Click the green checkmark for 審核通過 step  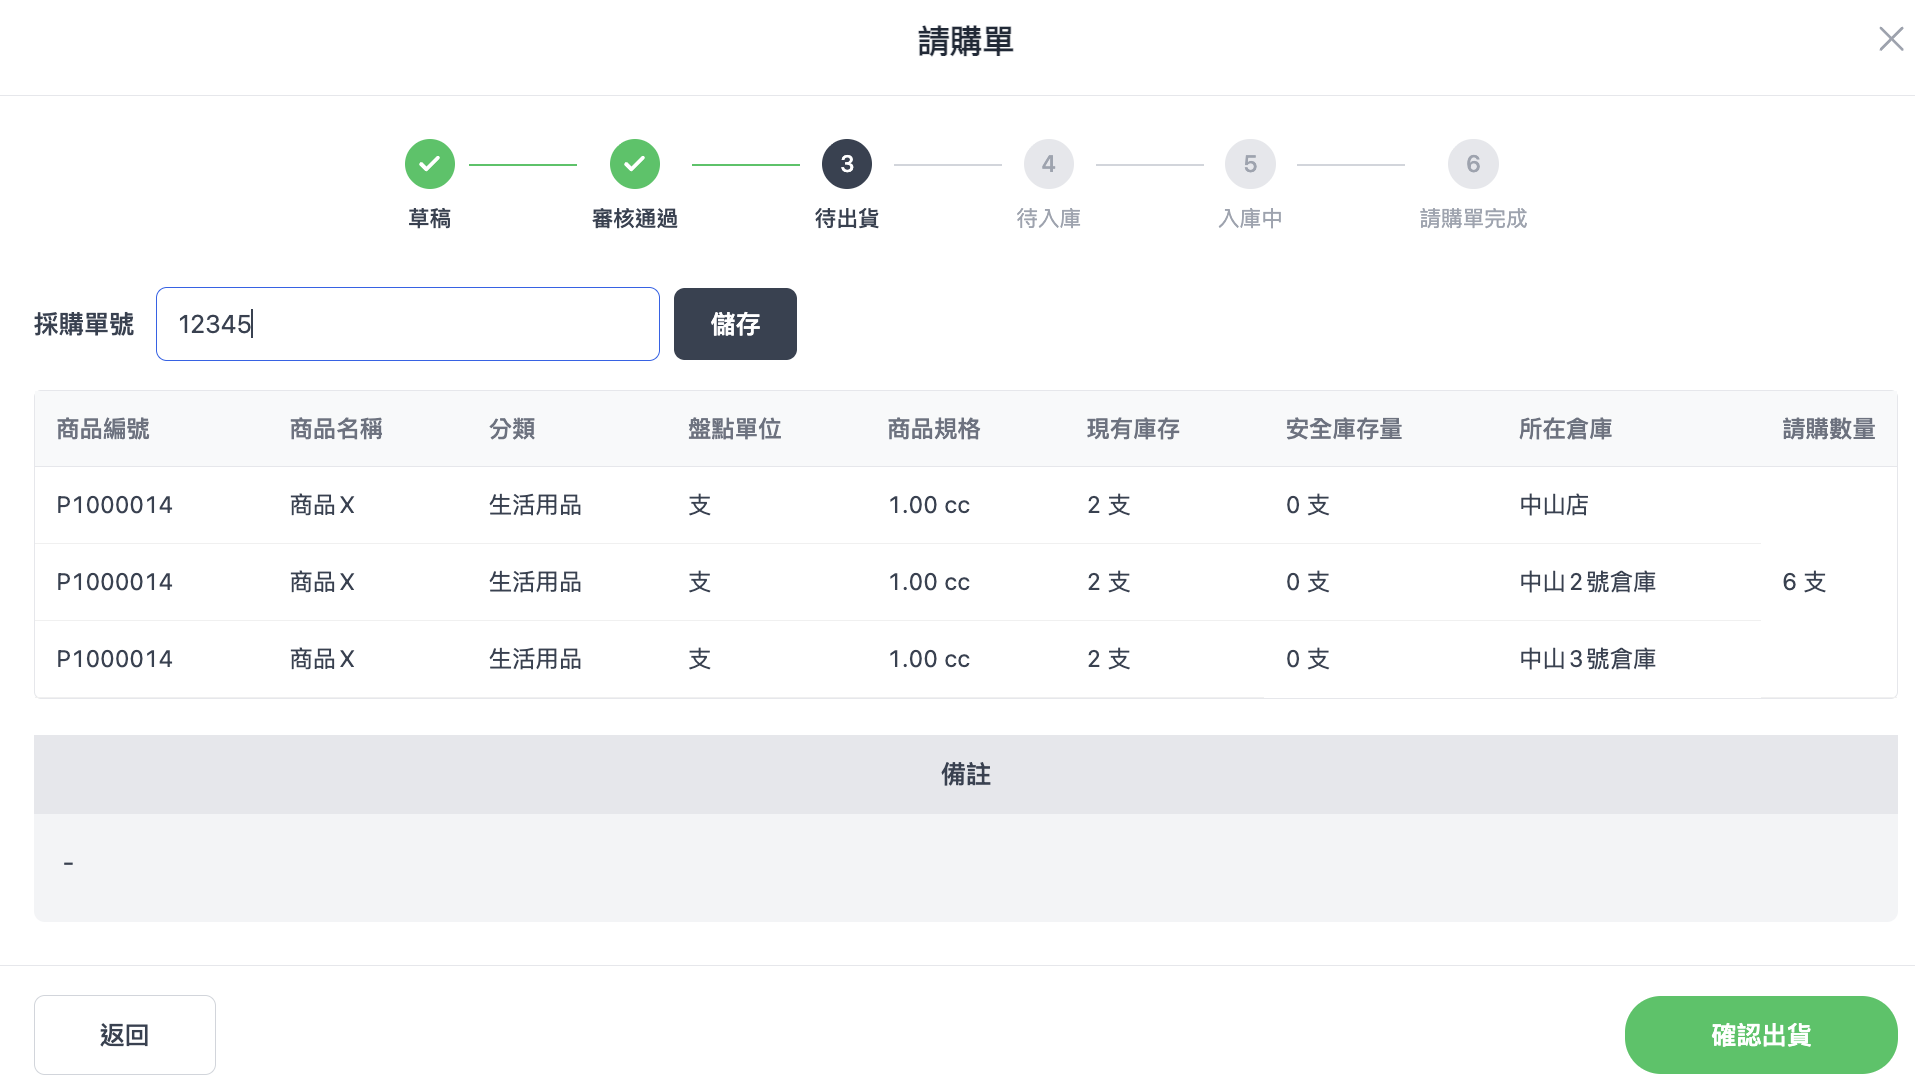(x=634, y=164)
